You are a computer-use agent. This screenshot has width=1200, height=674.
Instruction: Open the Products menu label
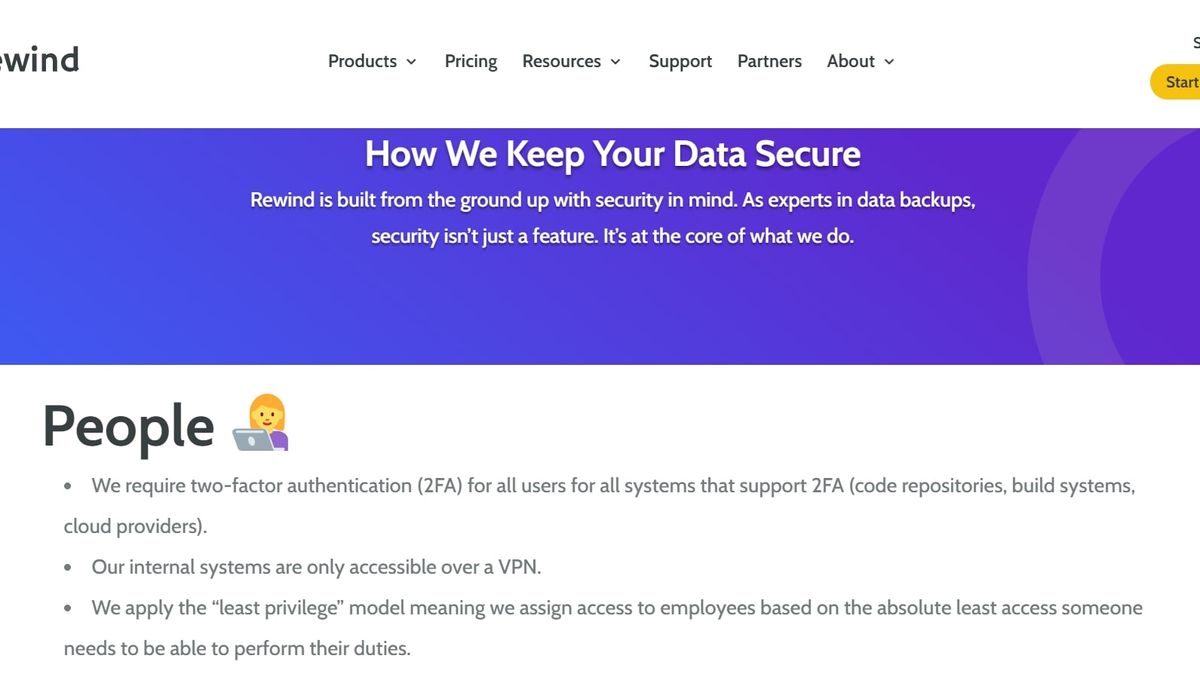click(x=362, y=61)
